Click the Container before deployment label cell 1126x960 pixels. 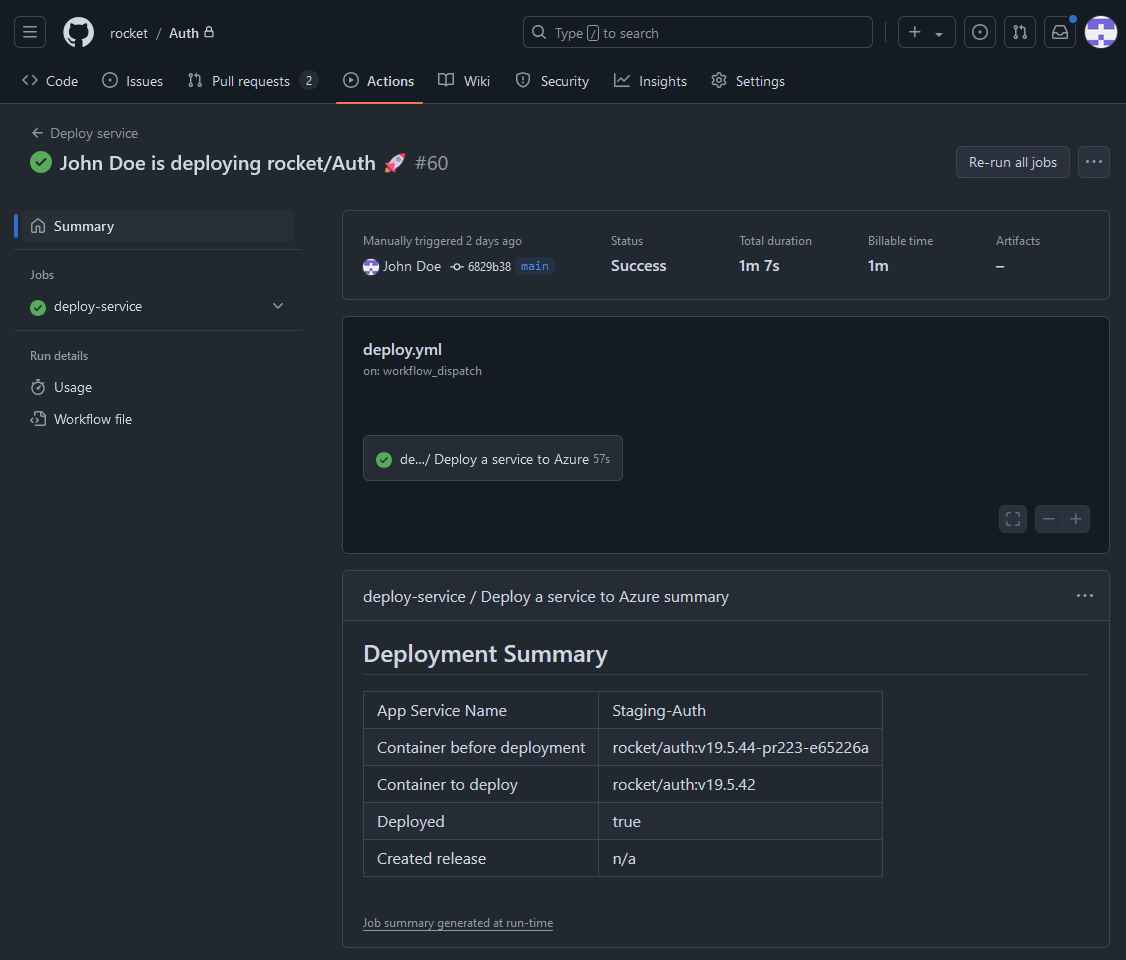[481, 747]
